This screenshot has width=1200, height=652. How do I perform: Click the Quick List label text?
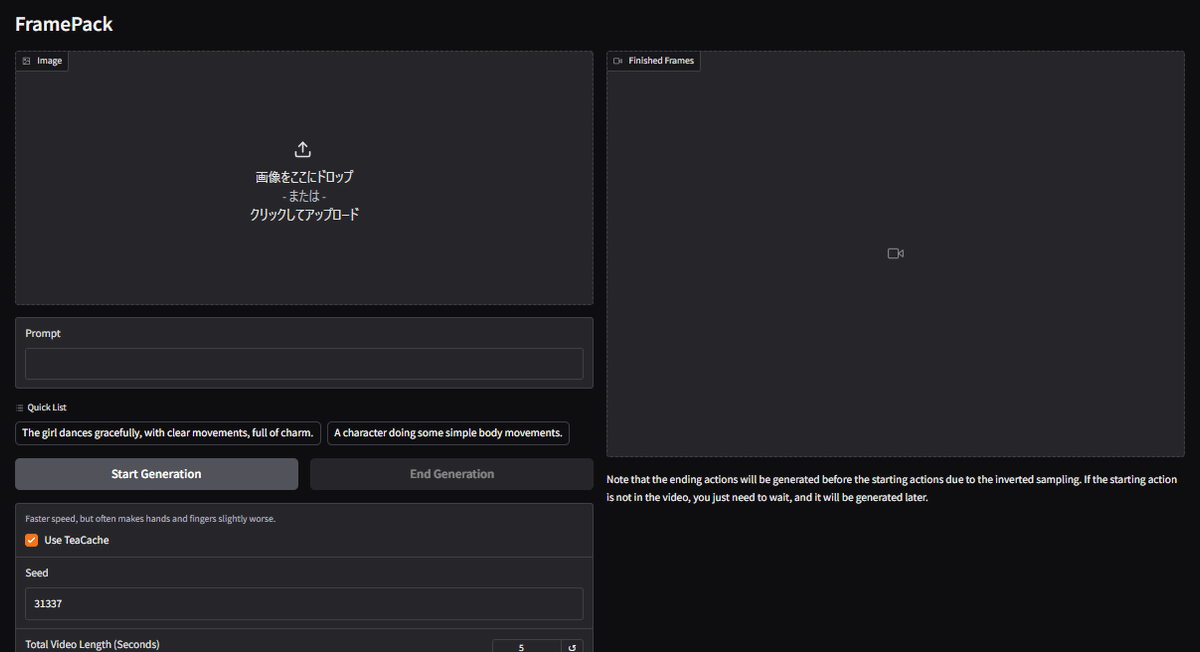[47, 408]
